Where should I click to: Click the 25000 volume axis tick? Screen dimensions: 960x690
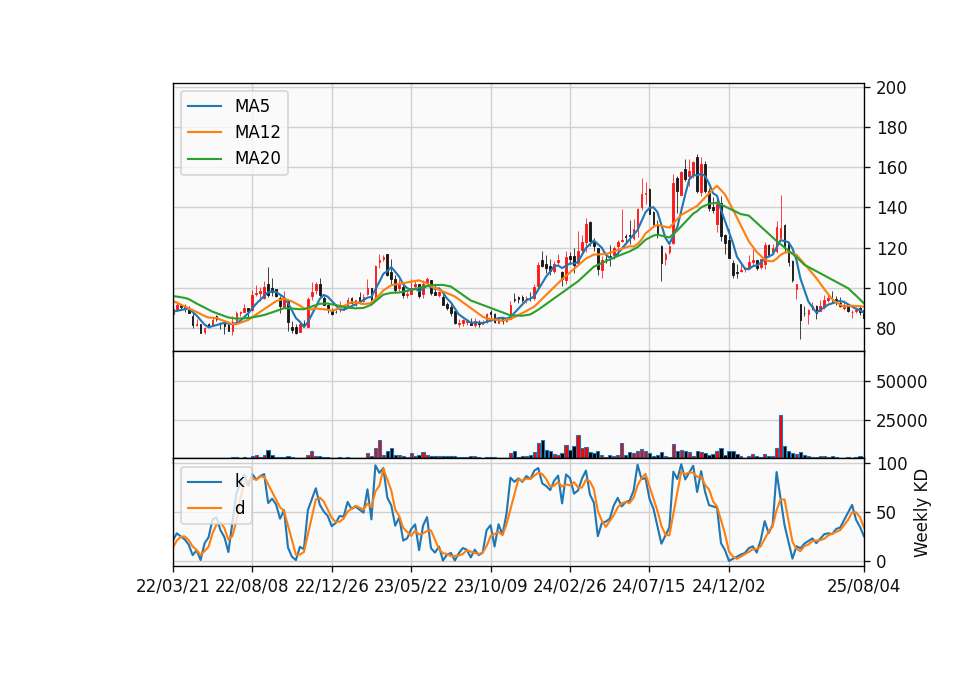click(x=901, y=421)
